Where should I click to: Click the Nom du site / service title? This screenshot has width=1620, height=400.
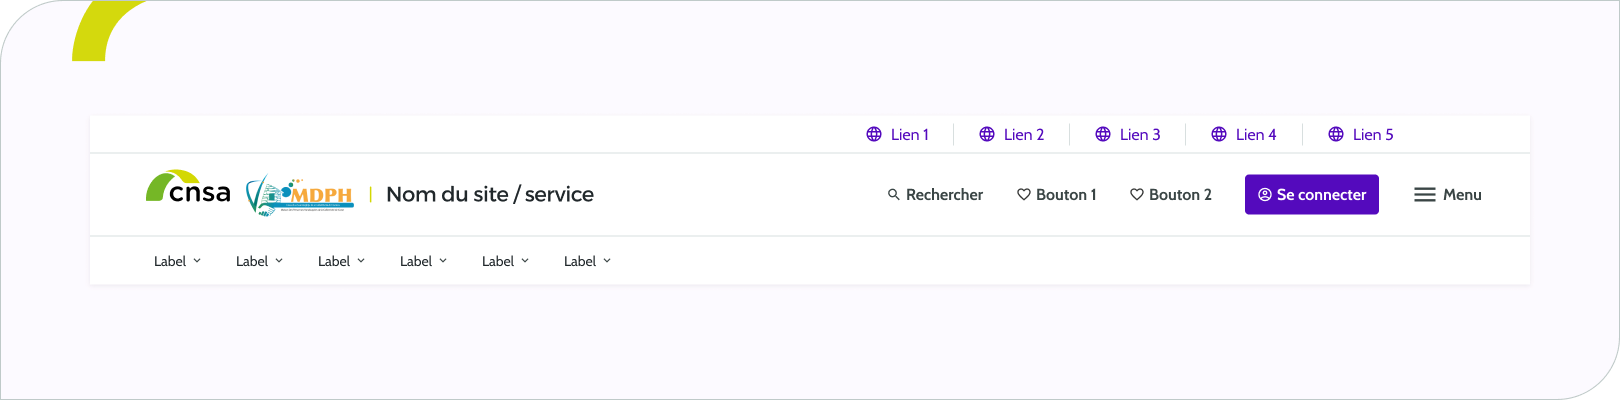click(490, 195)
